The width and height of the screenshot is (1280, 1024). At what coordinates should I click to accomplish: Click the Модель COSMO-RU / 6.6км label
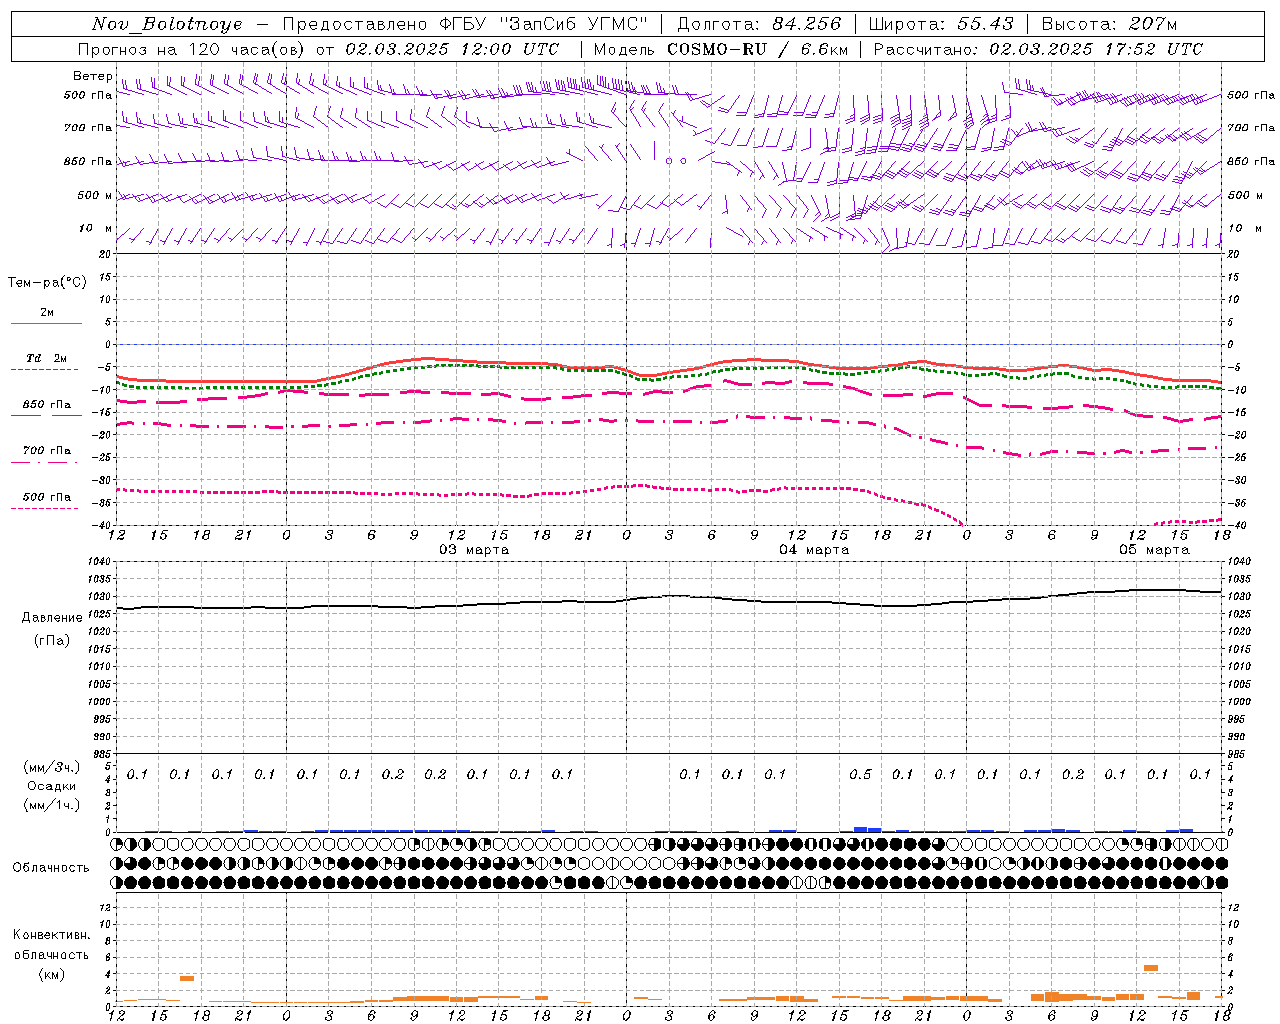[x=721, y=49]
